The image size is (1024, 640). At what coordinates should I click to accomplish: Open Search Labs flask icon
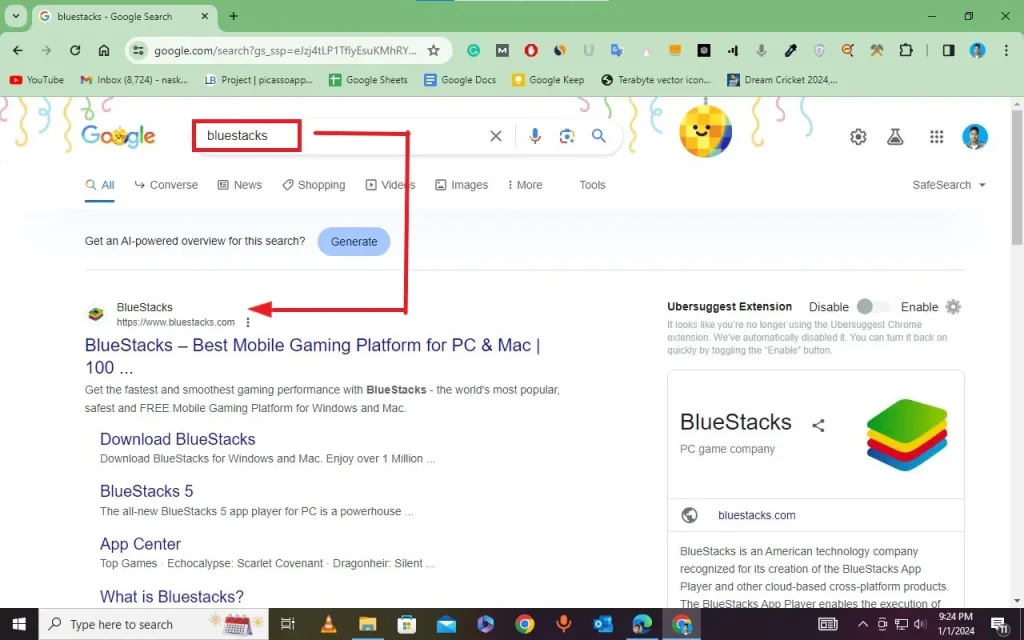(895, 136)
